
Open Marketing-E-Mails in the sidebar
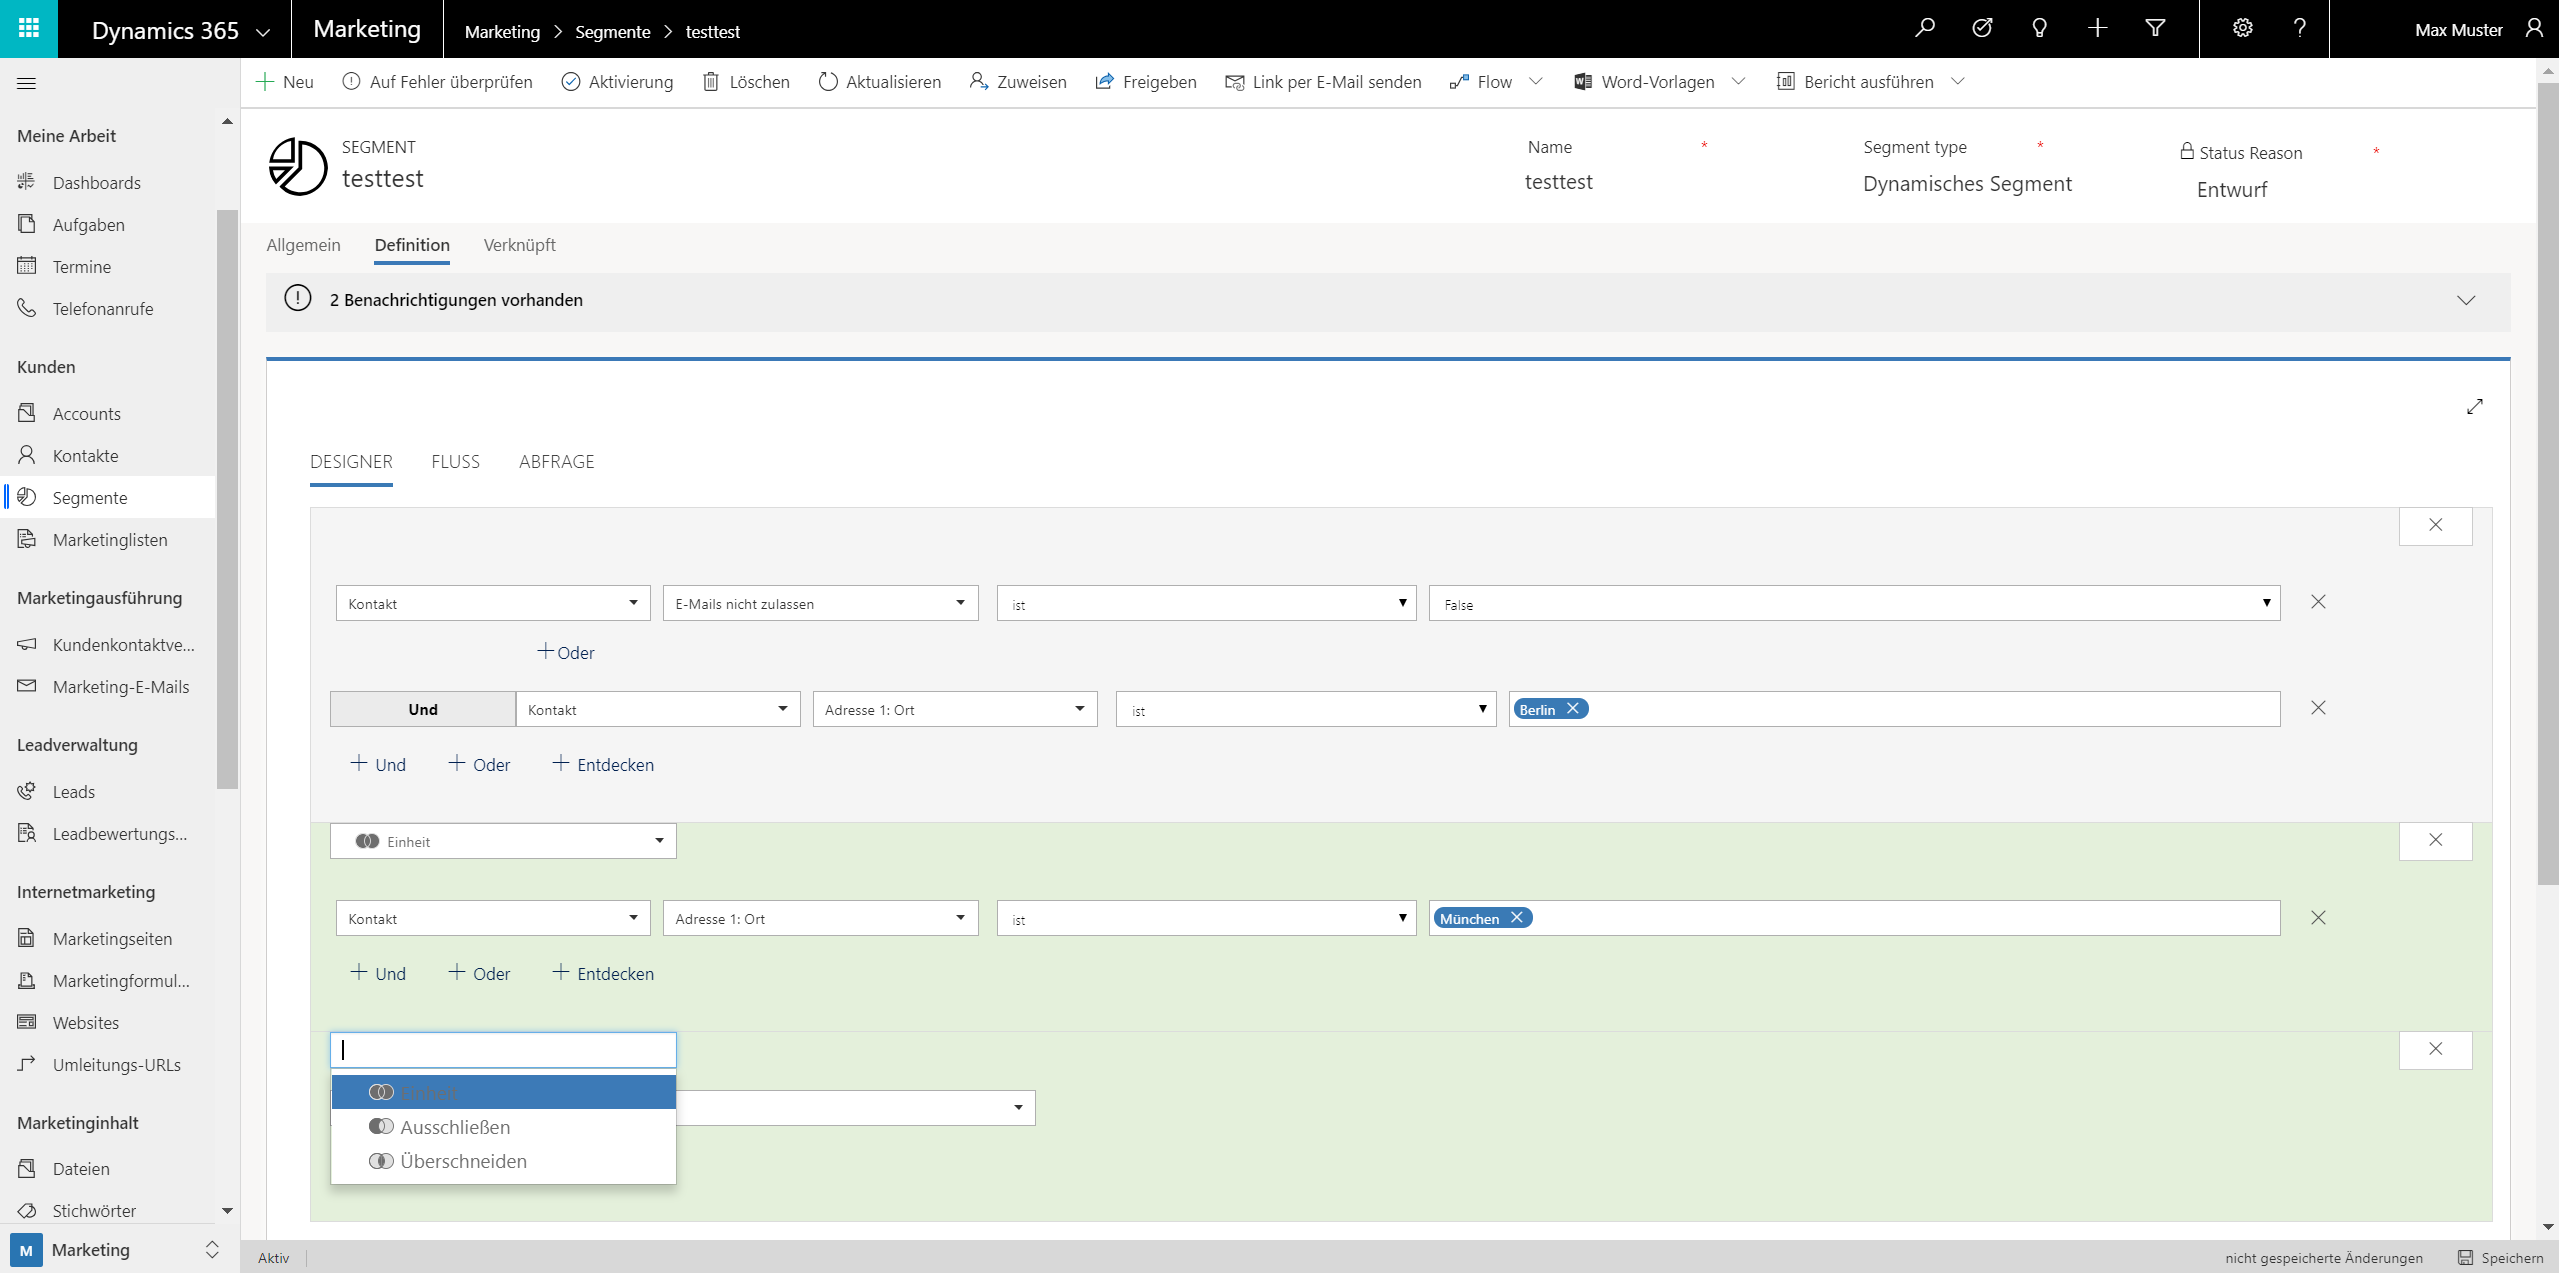click(121, 687)
